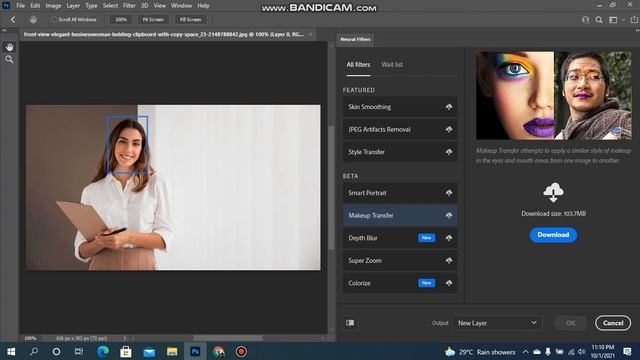Select the Zoom tool in left toolbar
Viewport: 640px width, 360px height.
(9, 60)
